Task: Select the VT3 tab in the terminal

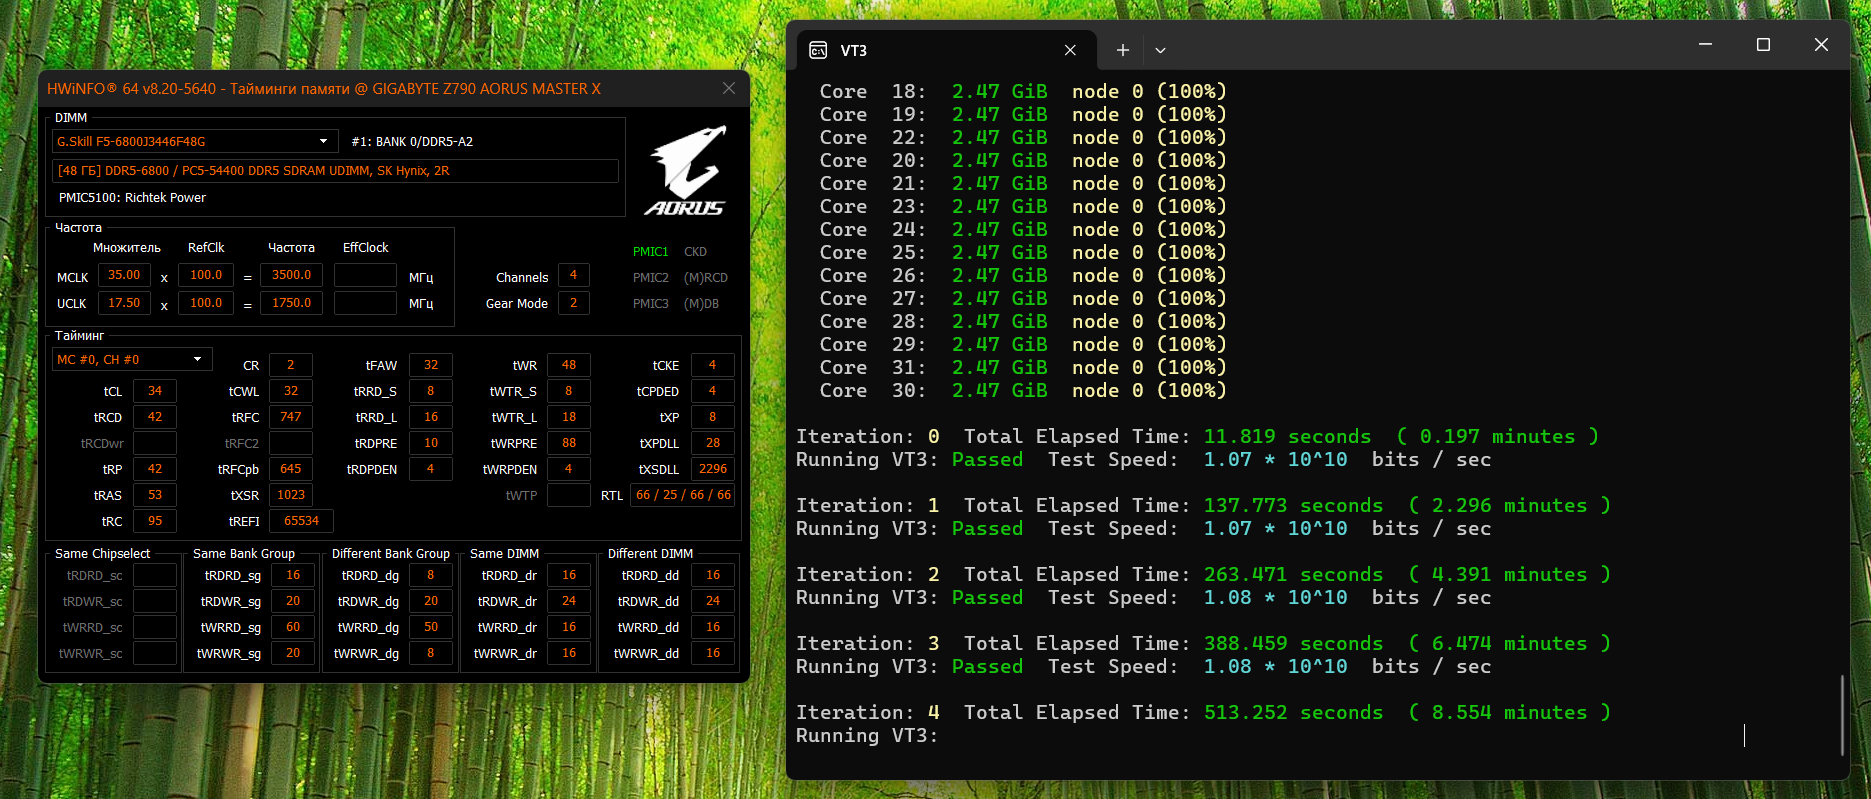Action: coord(945,50)
